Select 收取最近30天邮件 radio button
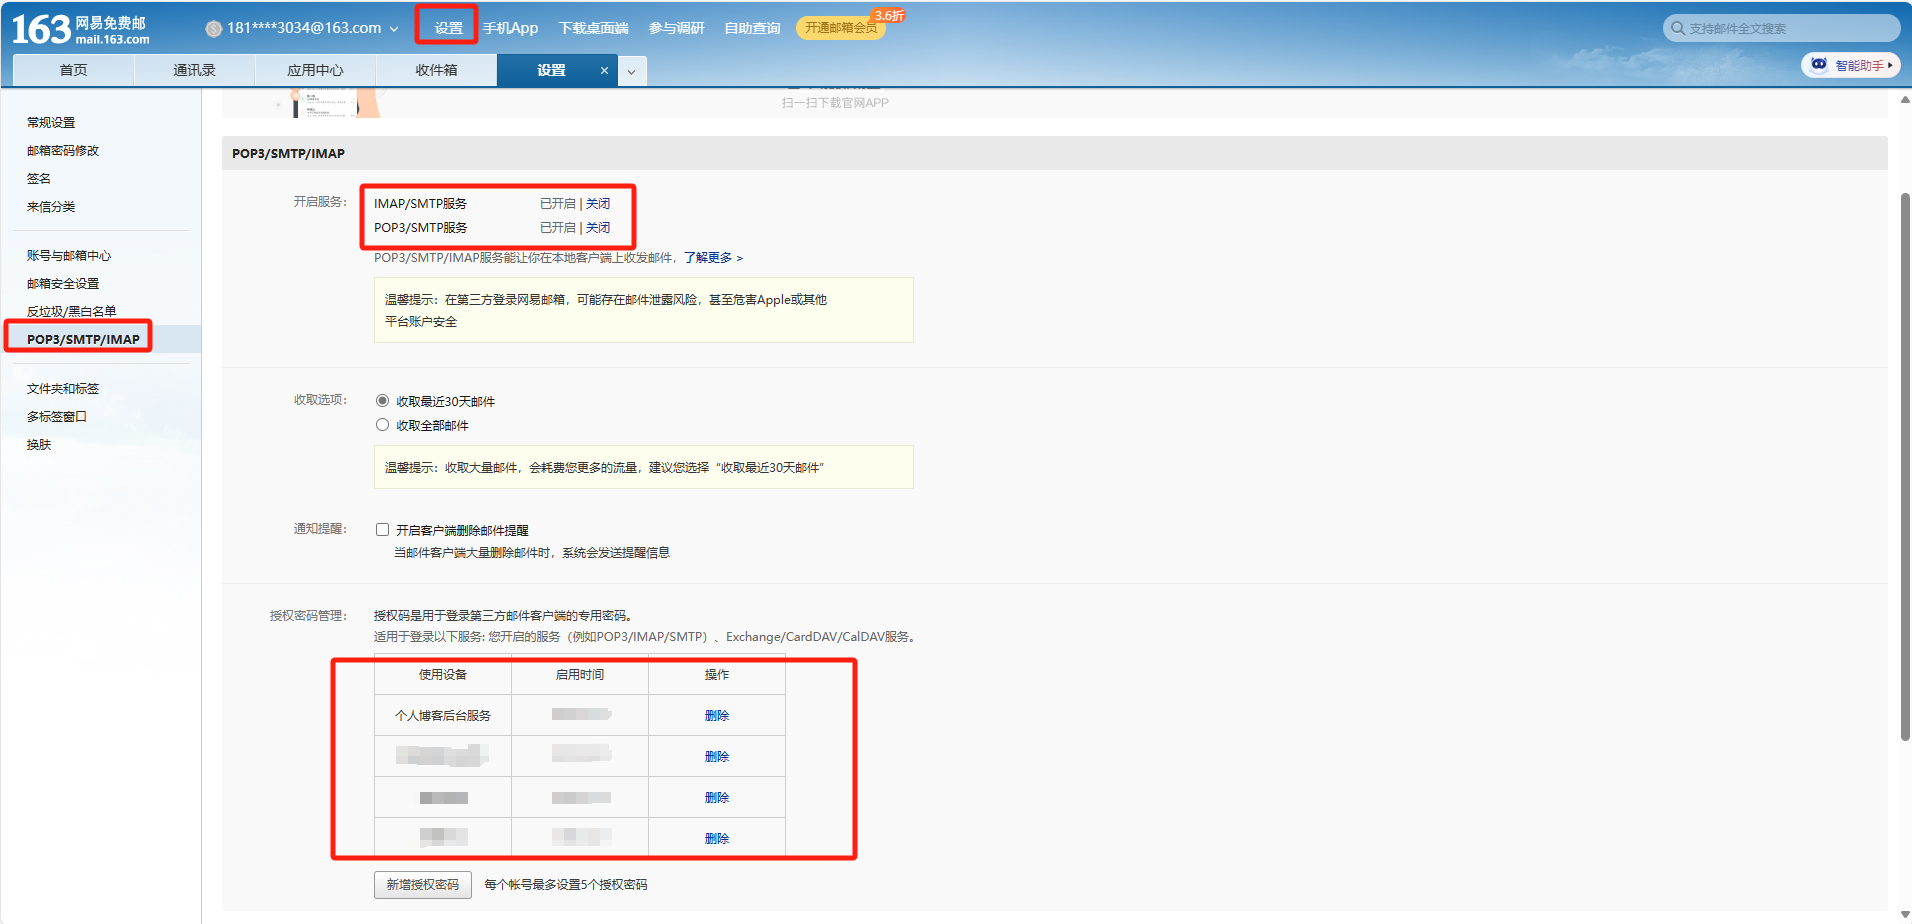Screen dimensions: 1912x924 pyautogui.click(x=382, y=401)
